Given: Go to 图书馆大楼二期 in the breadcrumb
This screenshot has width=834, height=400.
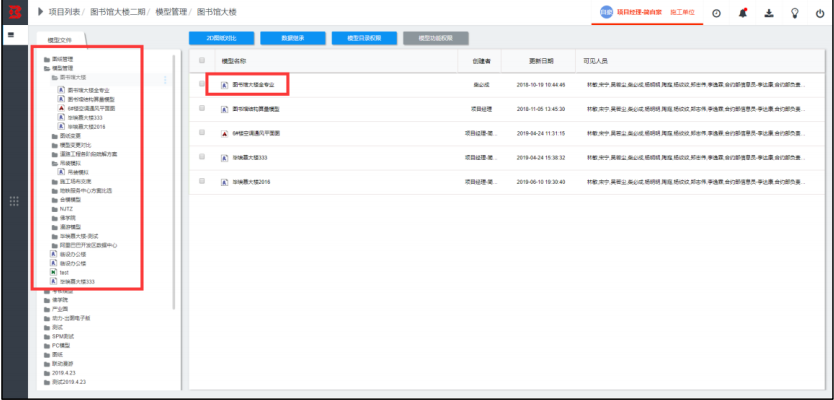Looking at the screenshot, I should click(116, 12).
